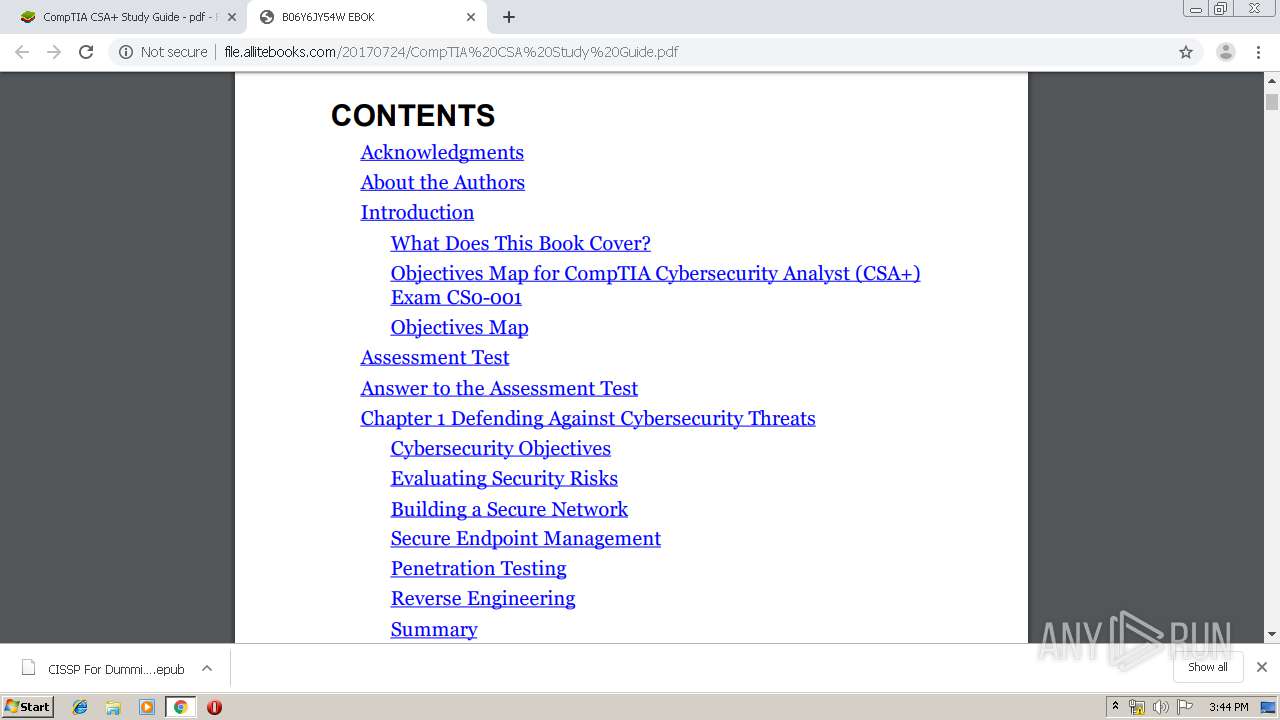Close the CompTIA CSA+ Study Guide tab
The width and height of the screenshot is (1280, 720).
(232, 17)
